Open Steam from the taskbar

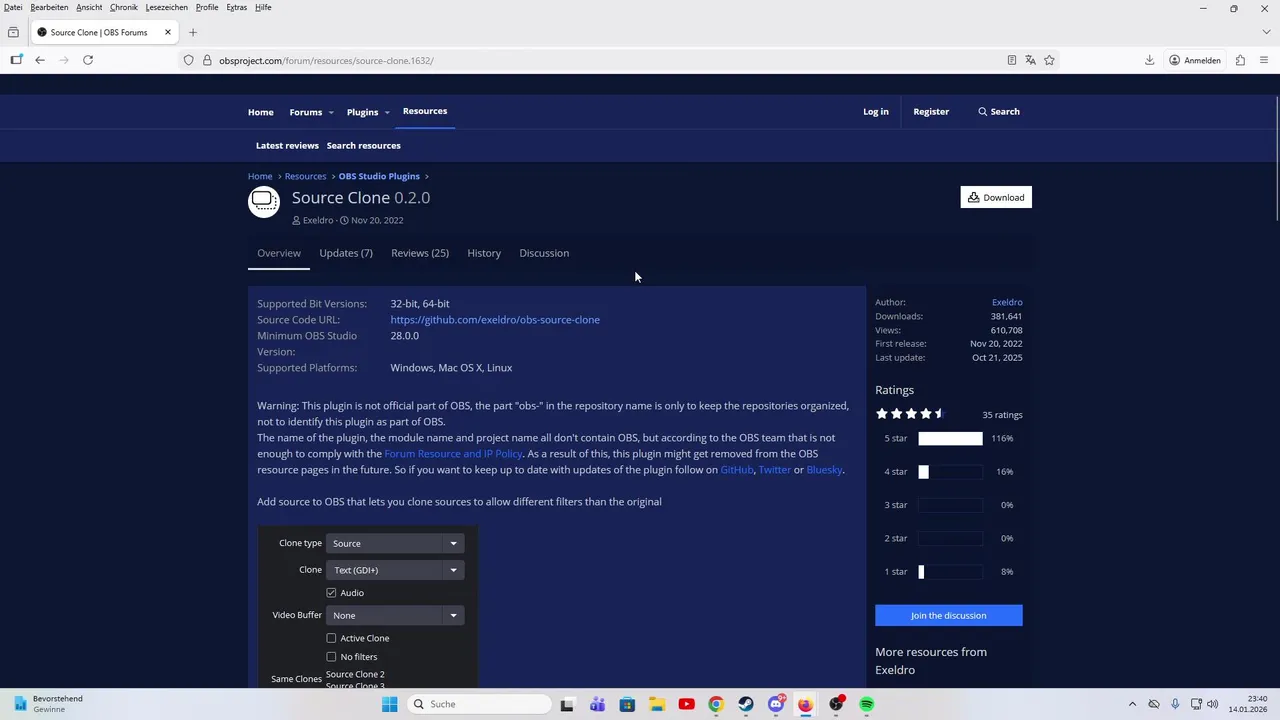746,704
